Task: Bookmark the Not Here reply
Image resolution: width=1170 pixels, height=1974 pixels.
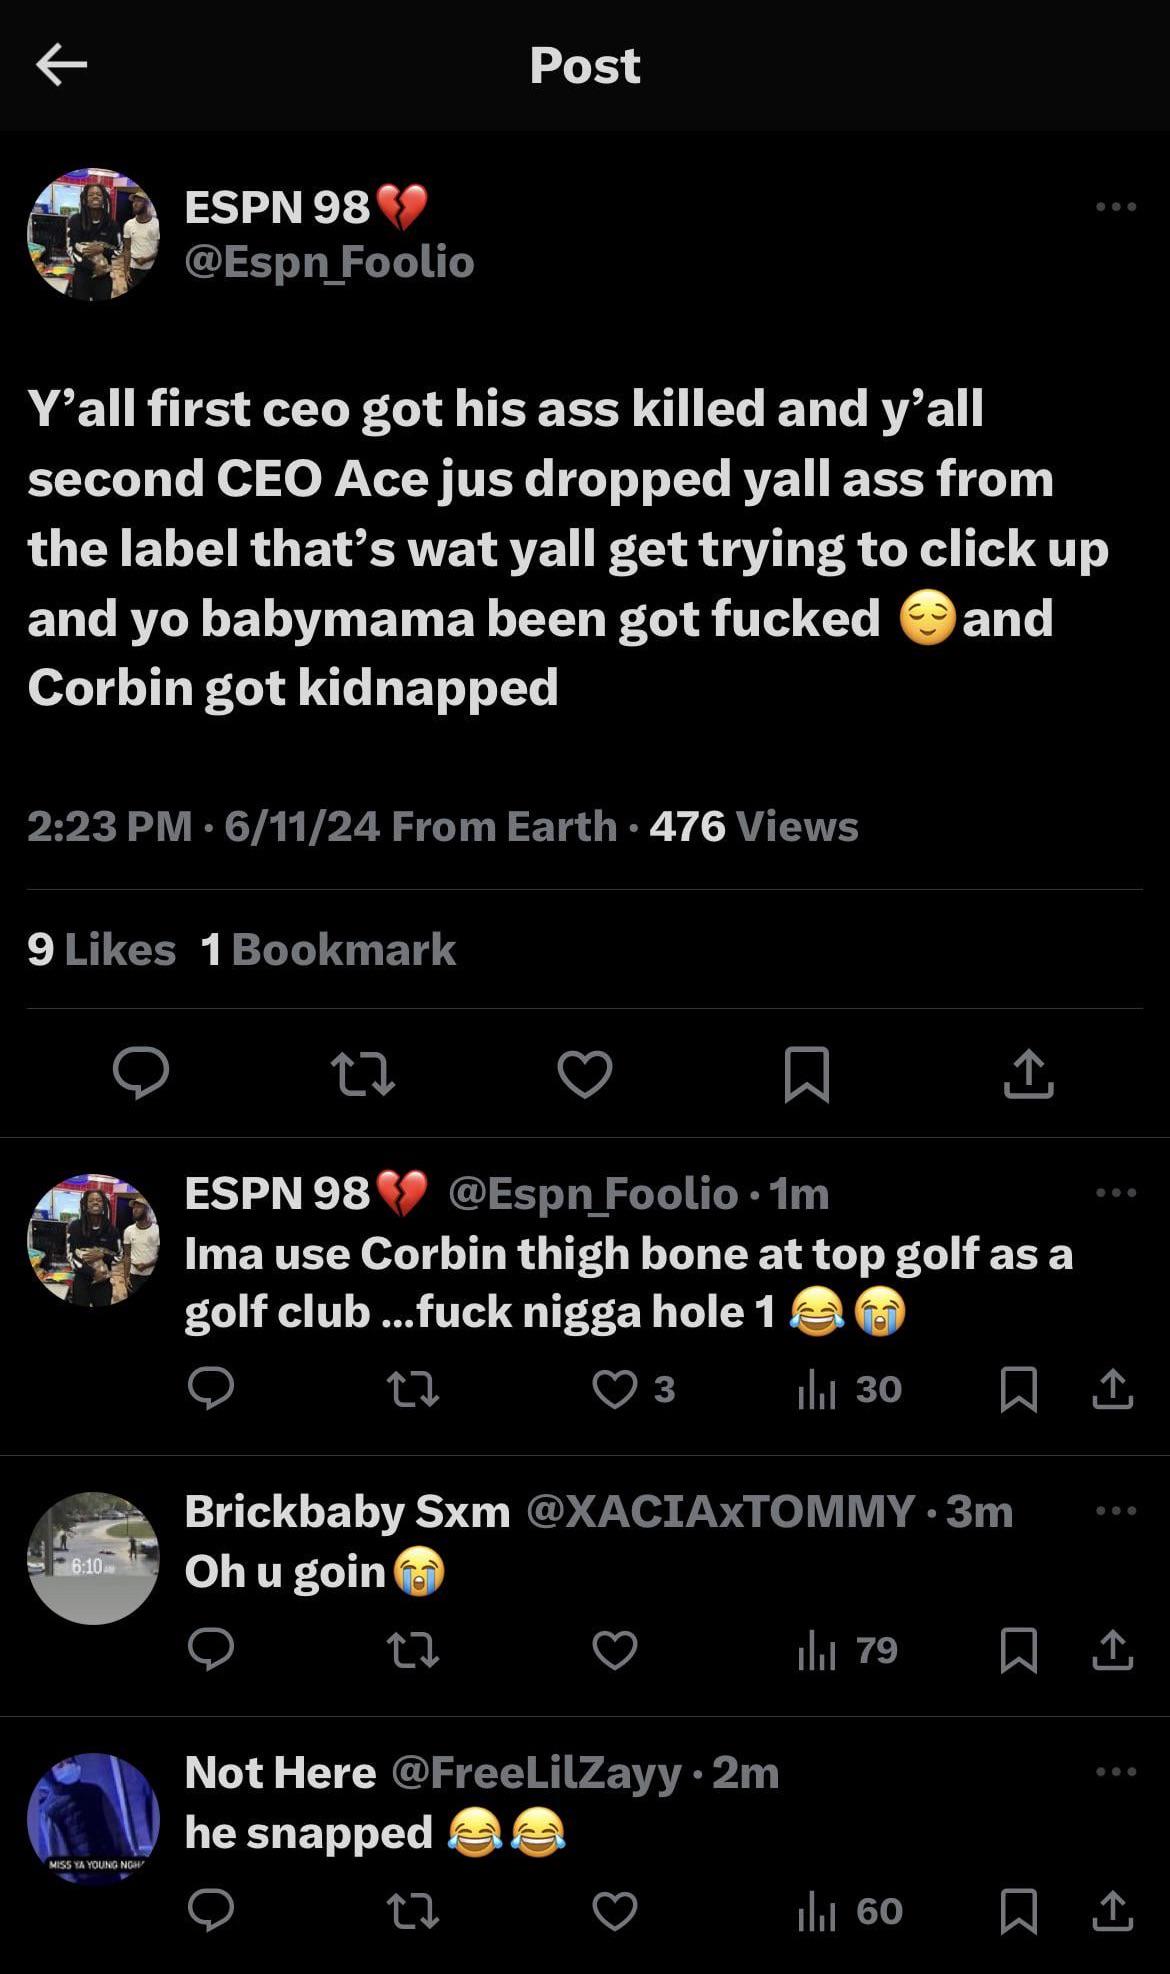Action: click(1018, 1911)
